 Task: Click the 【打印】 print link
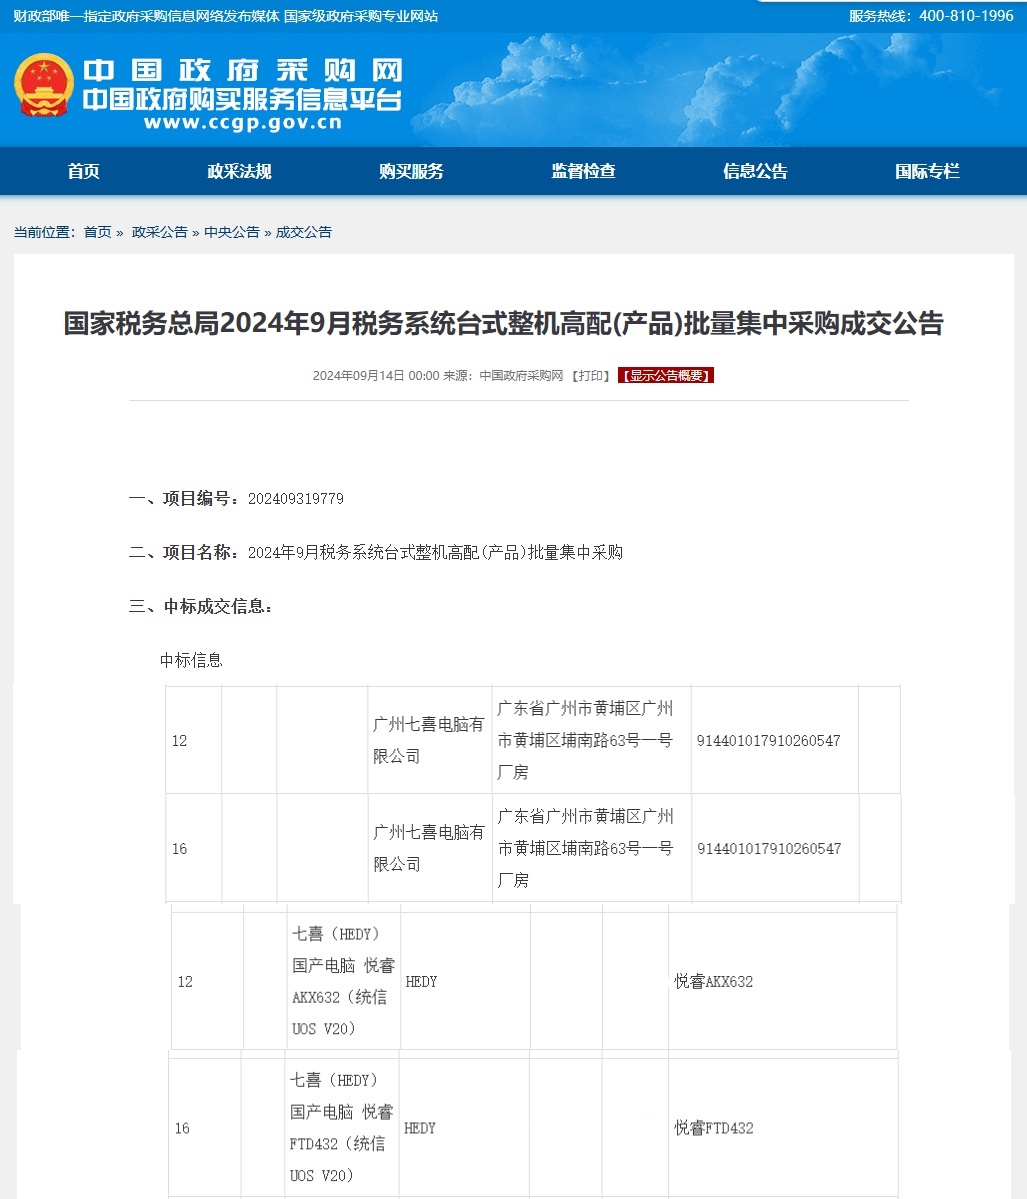[591, 375]
